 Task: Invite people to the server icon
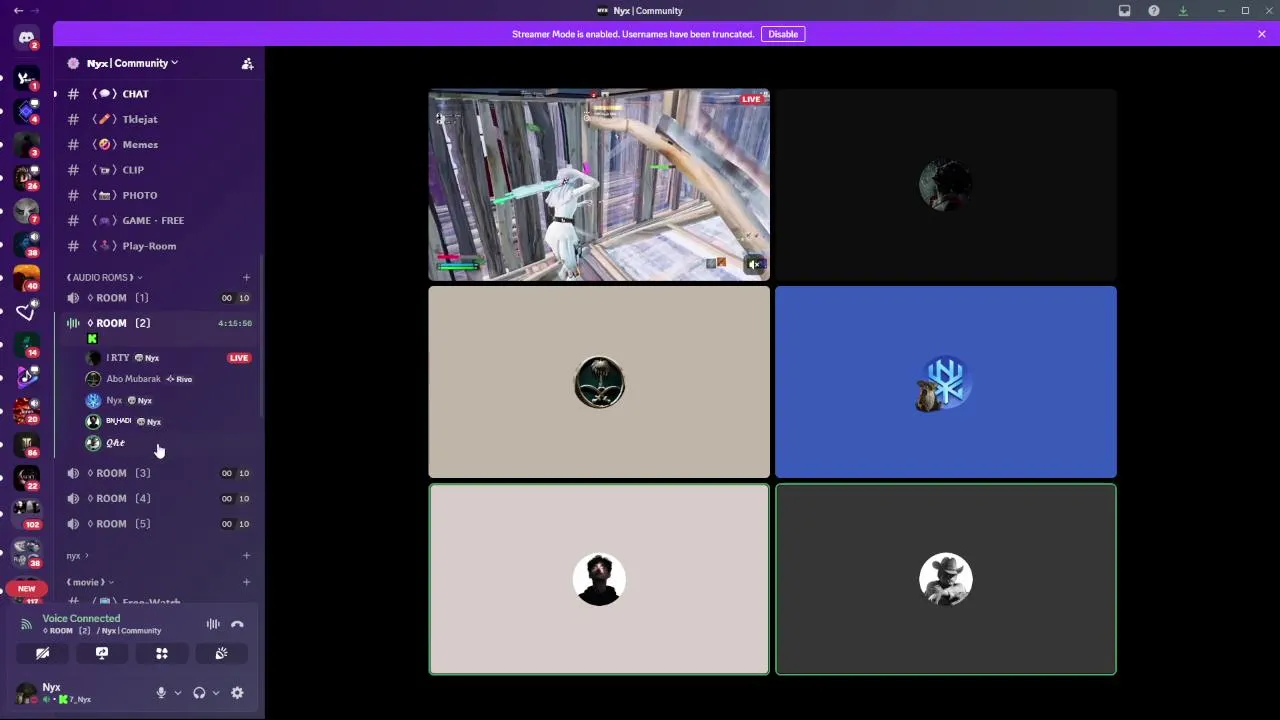click(247, 63)
